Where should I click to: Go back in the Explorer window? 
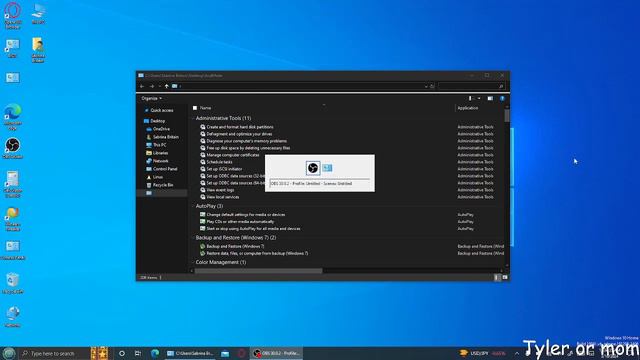click(142, 86)
